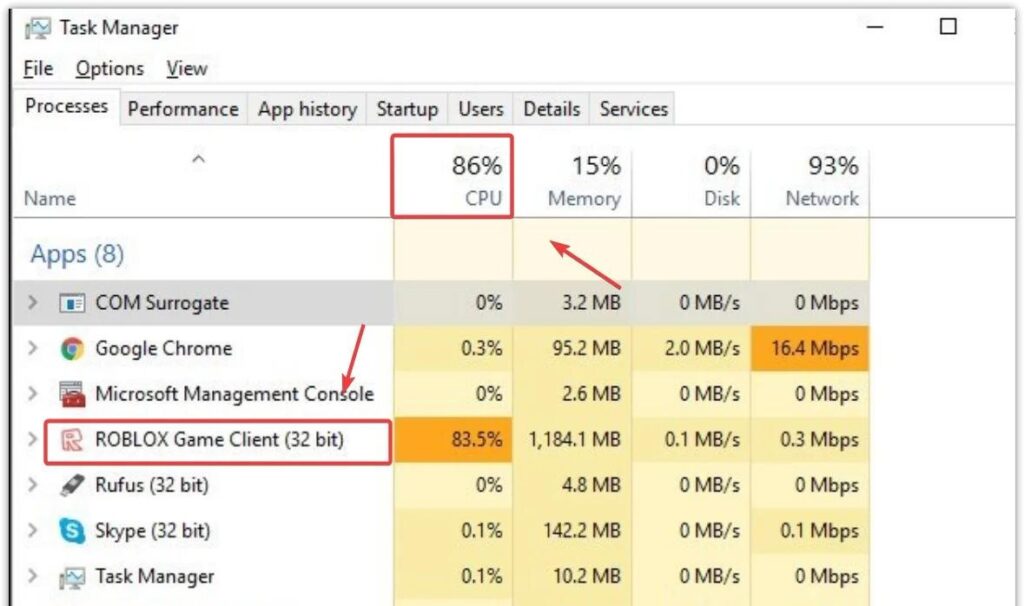Click the COM Surrogate process icon

point(72,303)
